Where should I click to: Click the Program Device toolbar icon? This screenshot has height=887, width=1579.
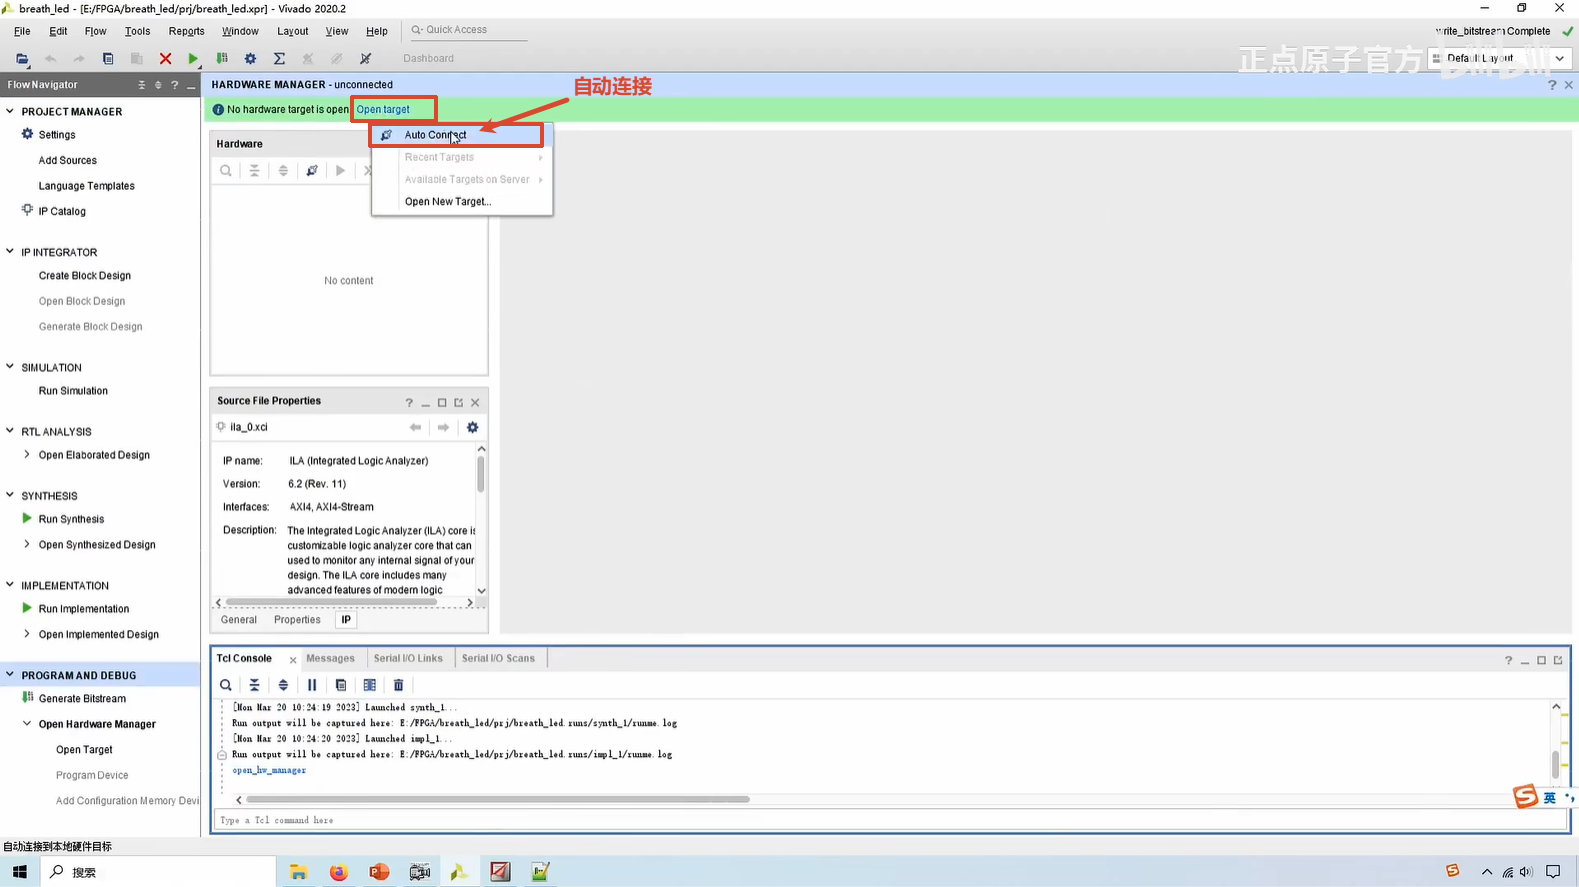[x=222, y=59]
